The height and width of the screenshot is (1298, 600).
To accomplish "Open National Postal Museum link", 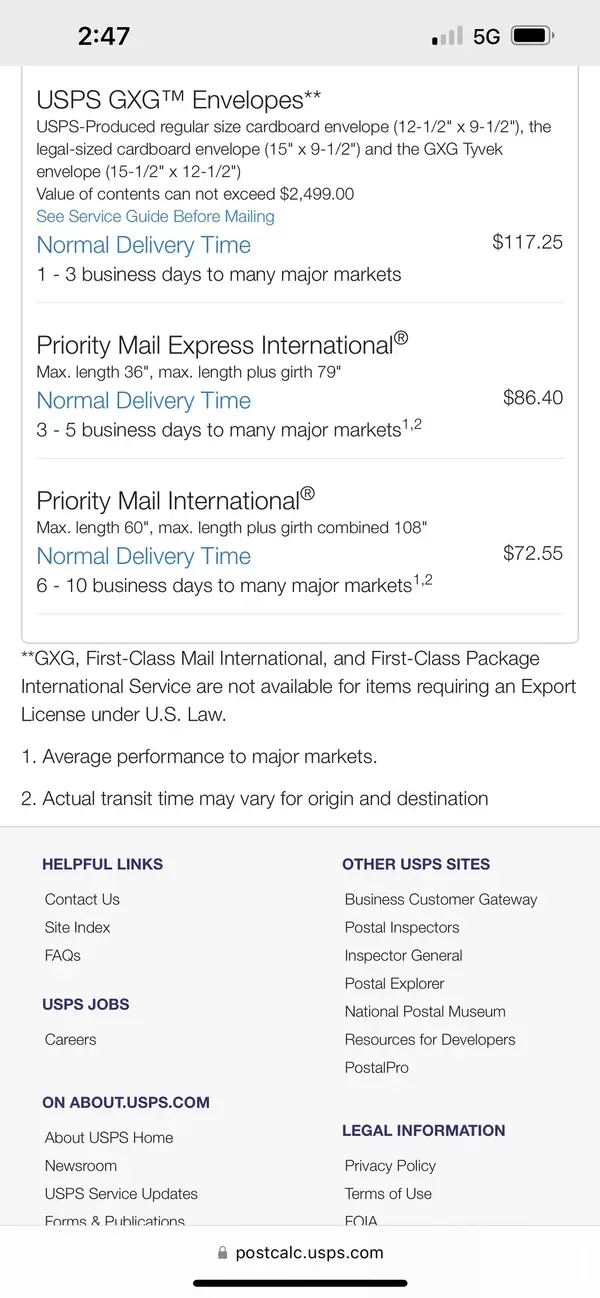I will click(425, 1011).
